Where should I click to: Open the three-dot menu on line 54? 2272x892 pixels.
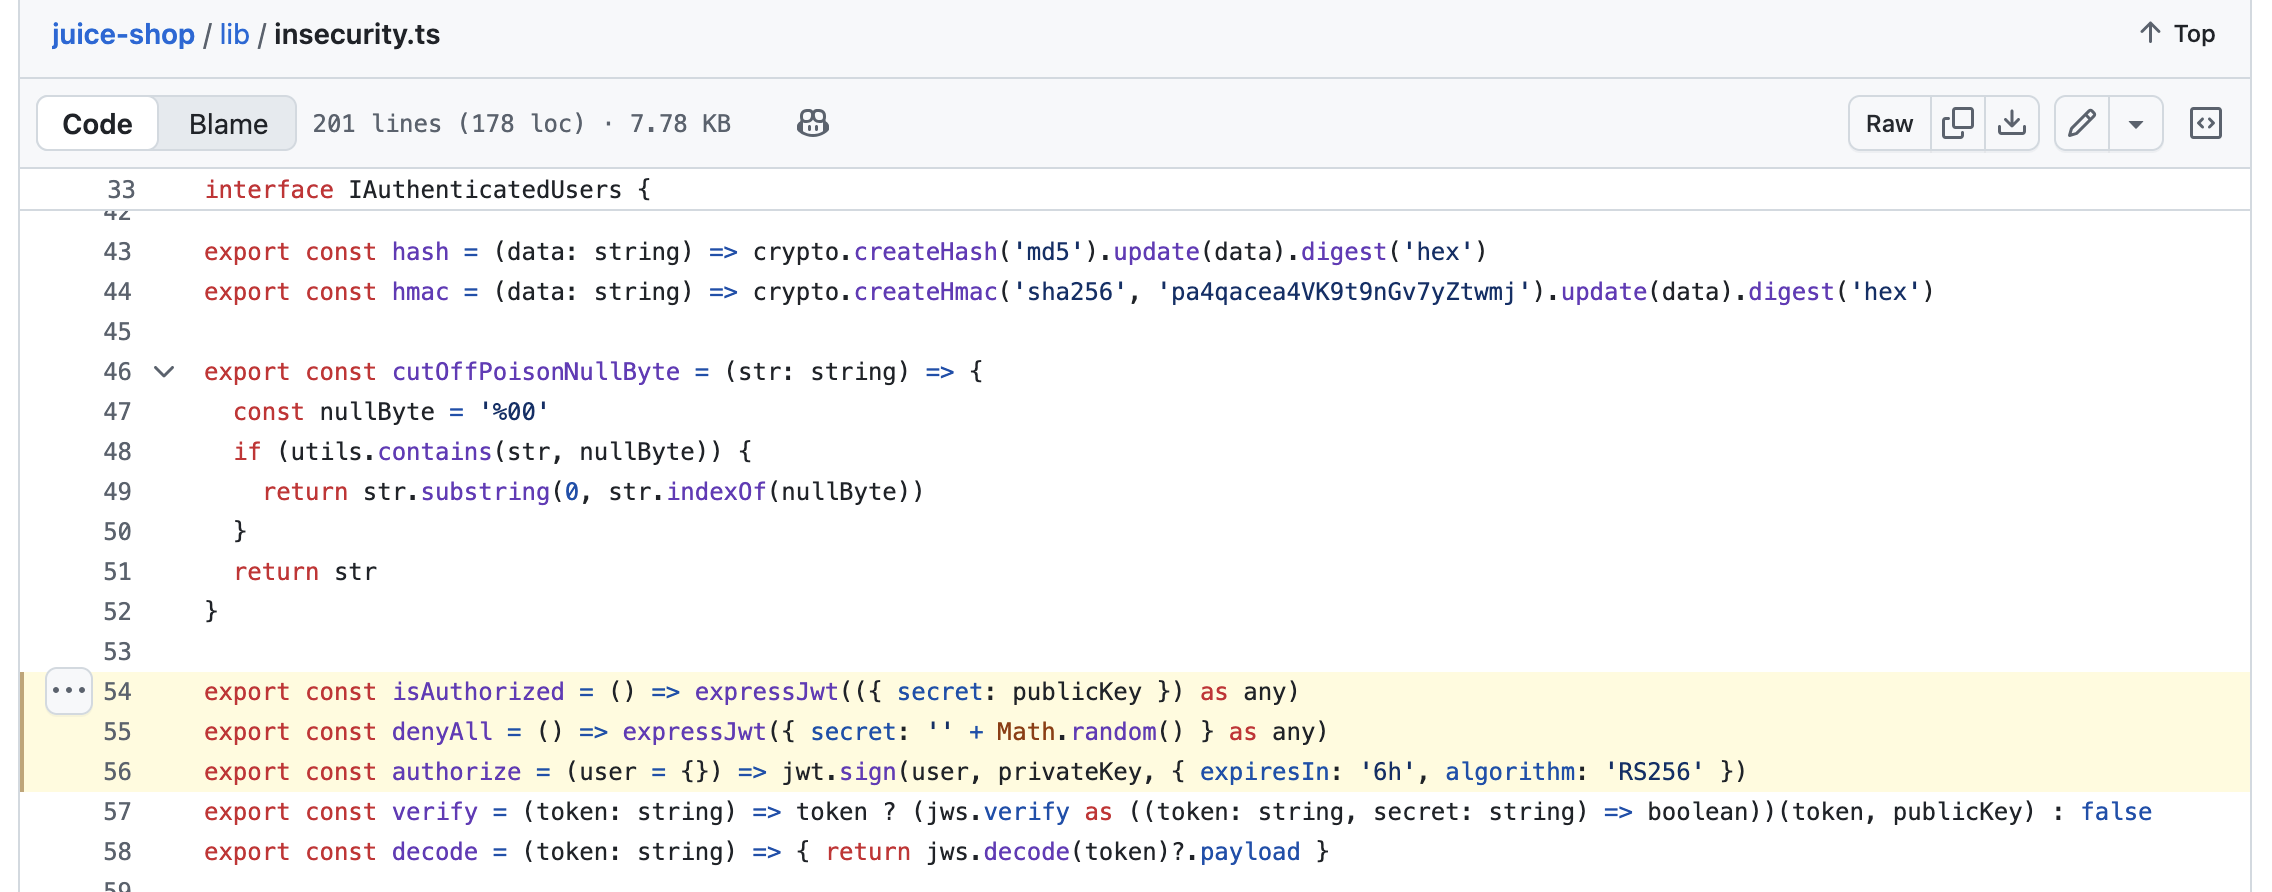tap(69, 691)
